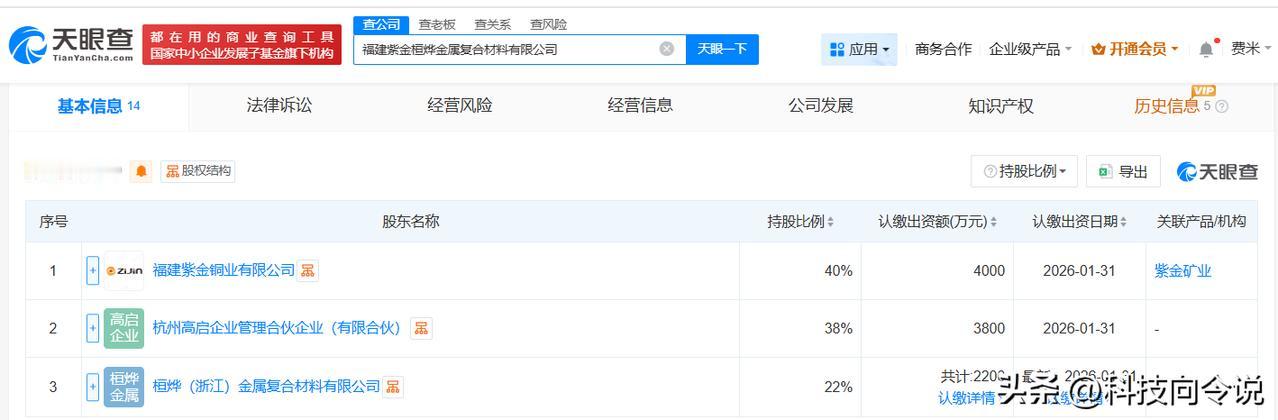Select the 公司发展 tab
The image size is (1278, 420).
(820, 105)
